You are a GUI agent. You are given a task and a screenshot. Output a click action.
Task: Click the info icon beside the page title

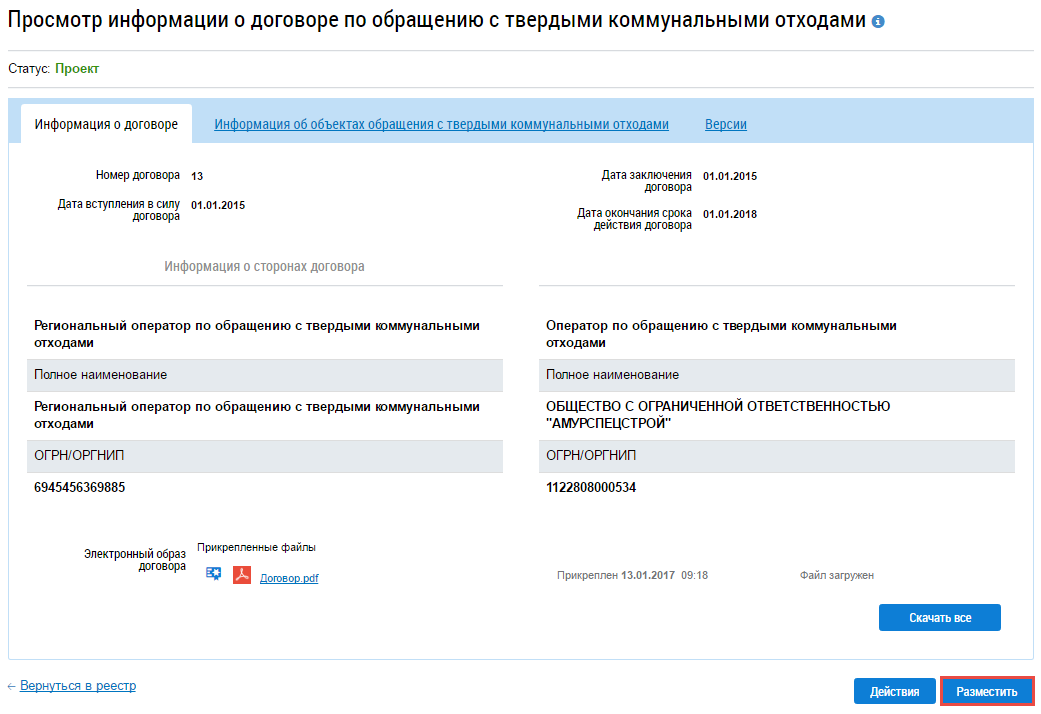coord(878,21)
